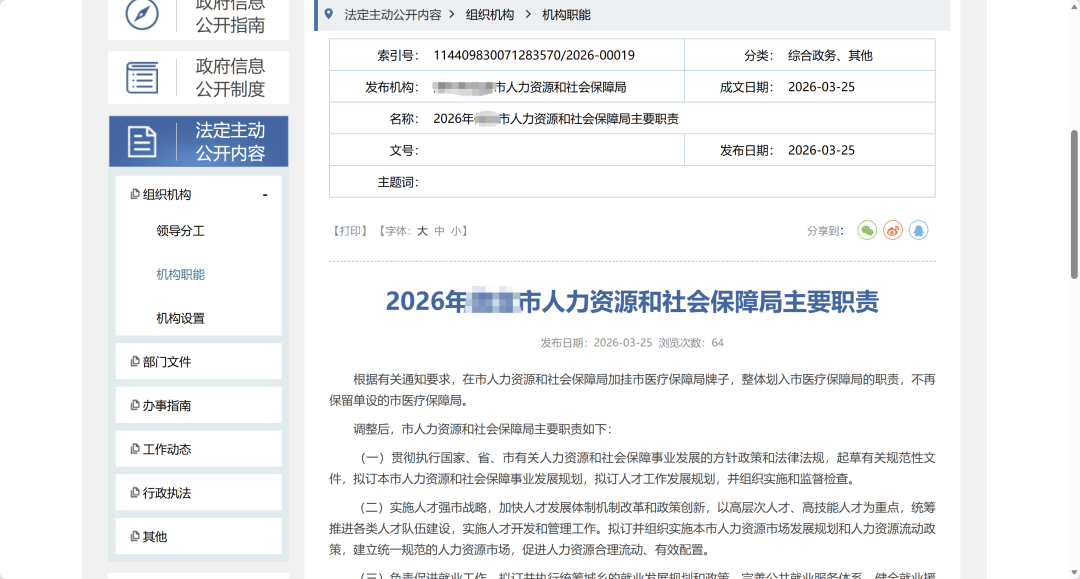Click the page icon beside 部门文件
The height and width of the screenshot is (579, 1080).
pos(135,361)
